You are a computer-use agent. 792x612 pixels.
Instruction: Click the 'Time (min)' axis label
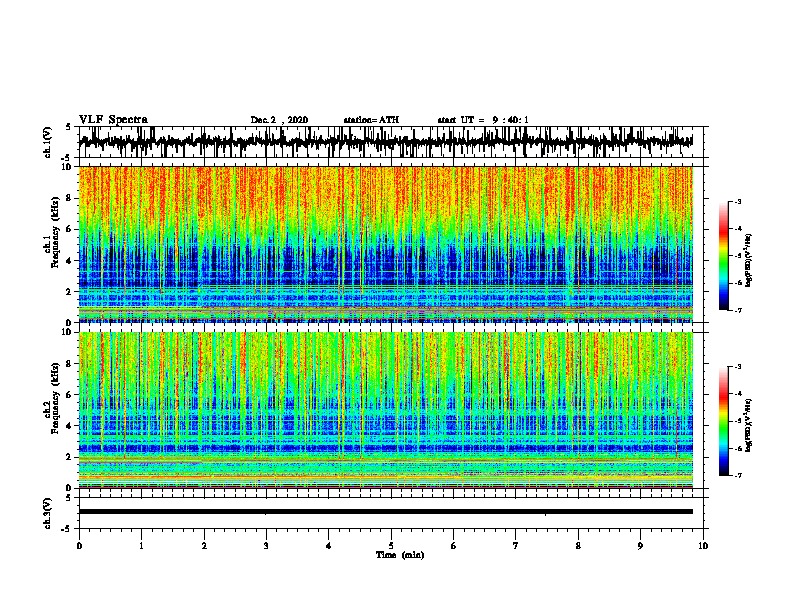click(400, 555)
